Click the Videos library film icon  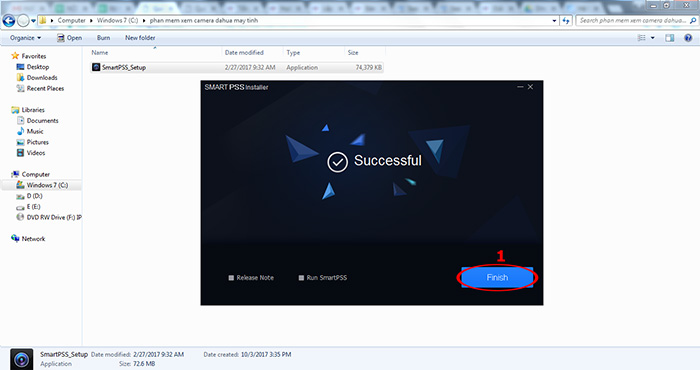(20, 153)
